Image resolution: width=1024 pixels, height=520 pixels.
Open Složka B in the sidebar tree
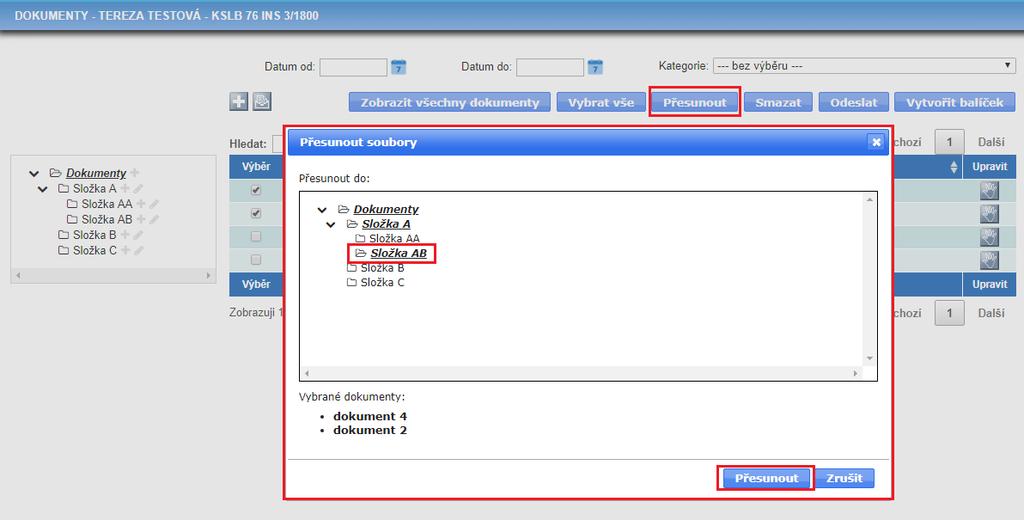(94, 235)
